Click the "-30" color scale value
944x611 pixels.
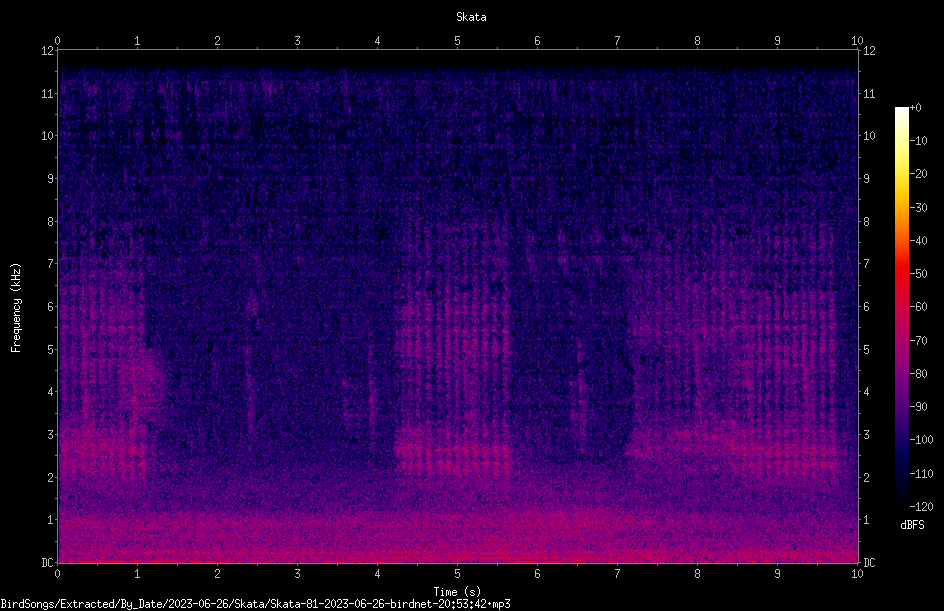click(x=919, y=208)
